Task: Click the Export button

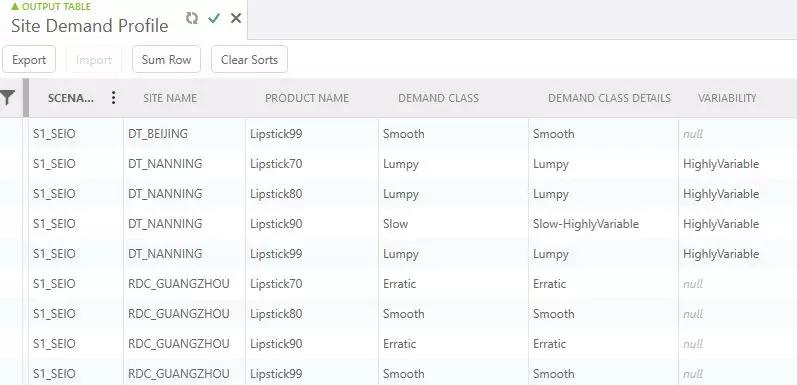Action: (29, 60)
